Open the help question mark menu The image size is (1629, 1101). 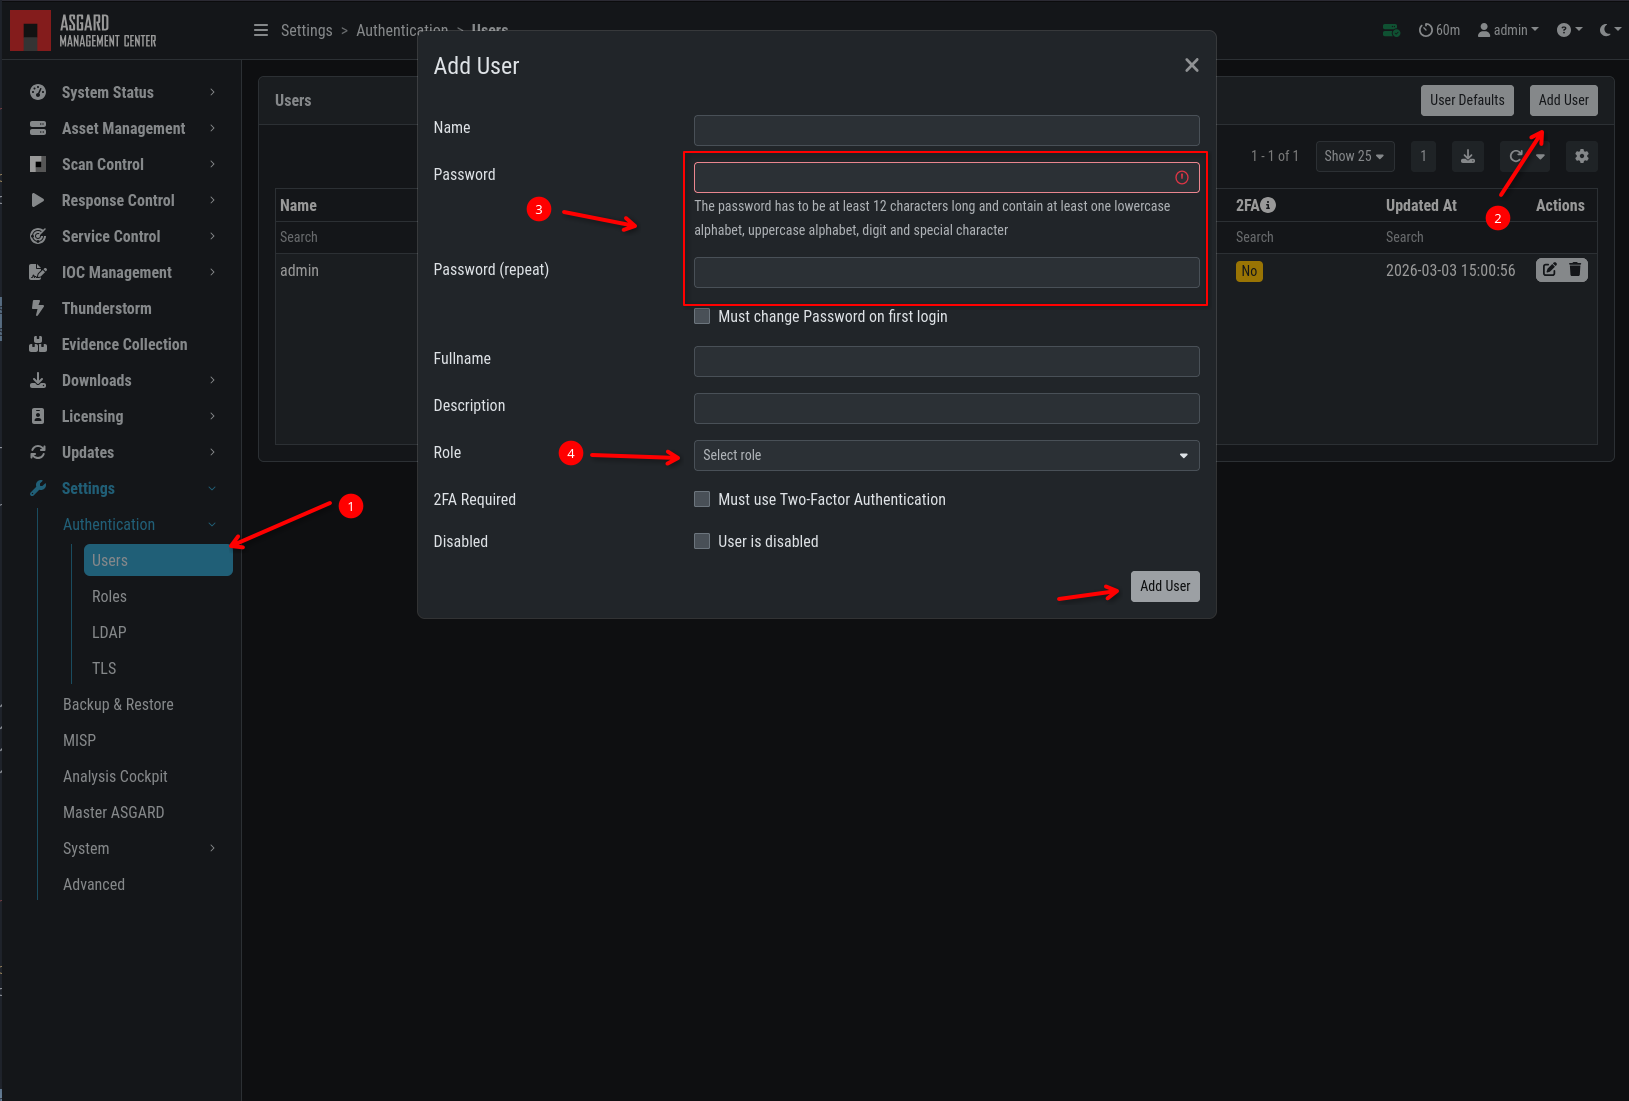(x=1569, y=30)
